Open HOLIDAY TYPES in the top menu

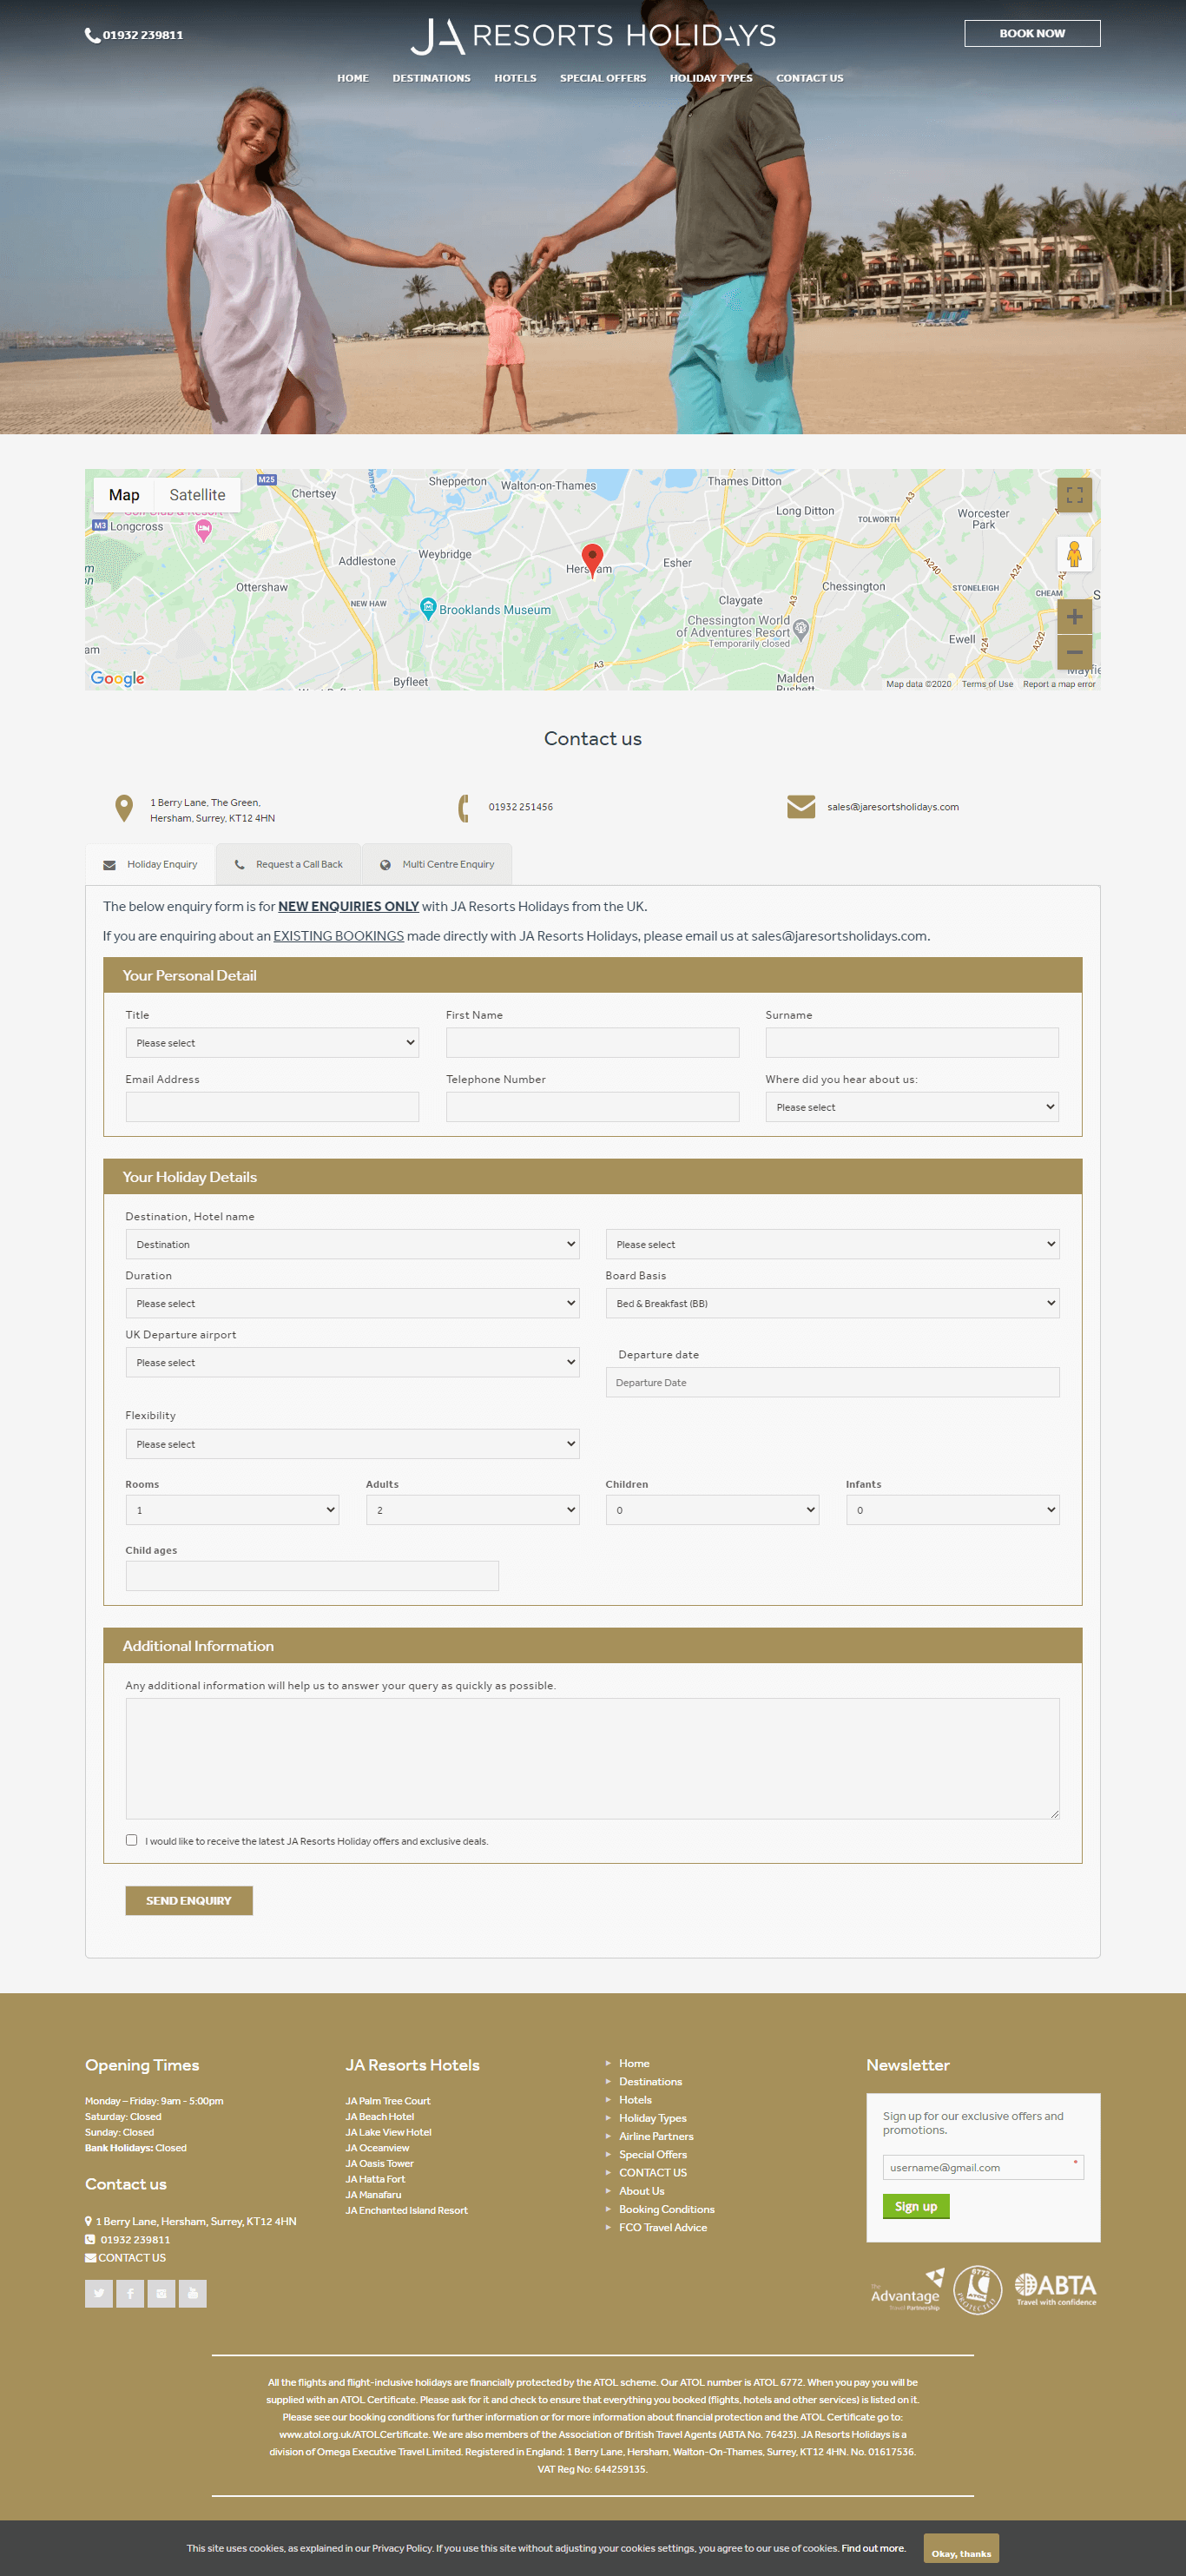click(x=711, y=78)
